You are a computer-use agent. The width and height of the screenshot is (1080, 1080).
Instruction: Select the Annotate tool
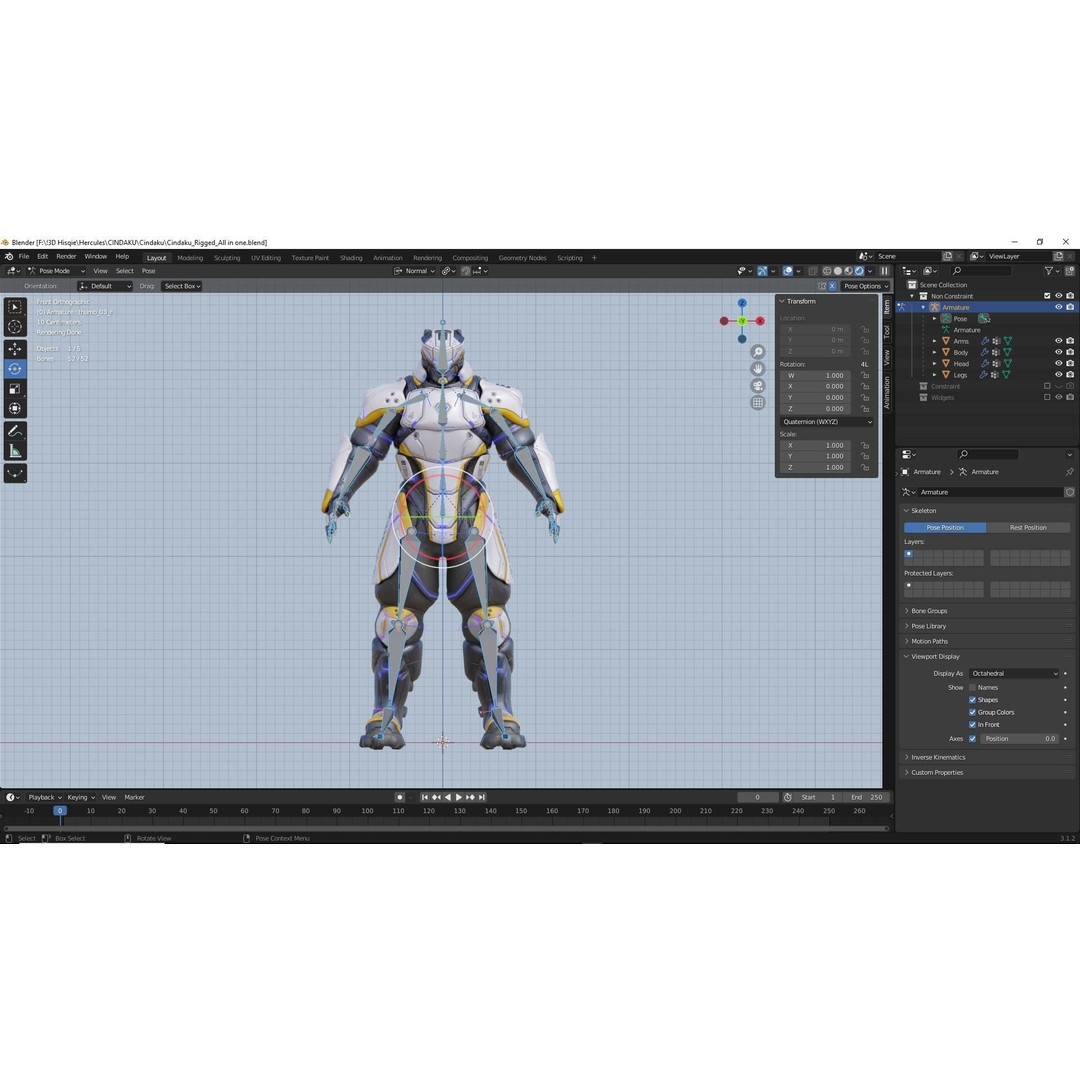[x=14, y=431]
